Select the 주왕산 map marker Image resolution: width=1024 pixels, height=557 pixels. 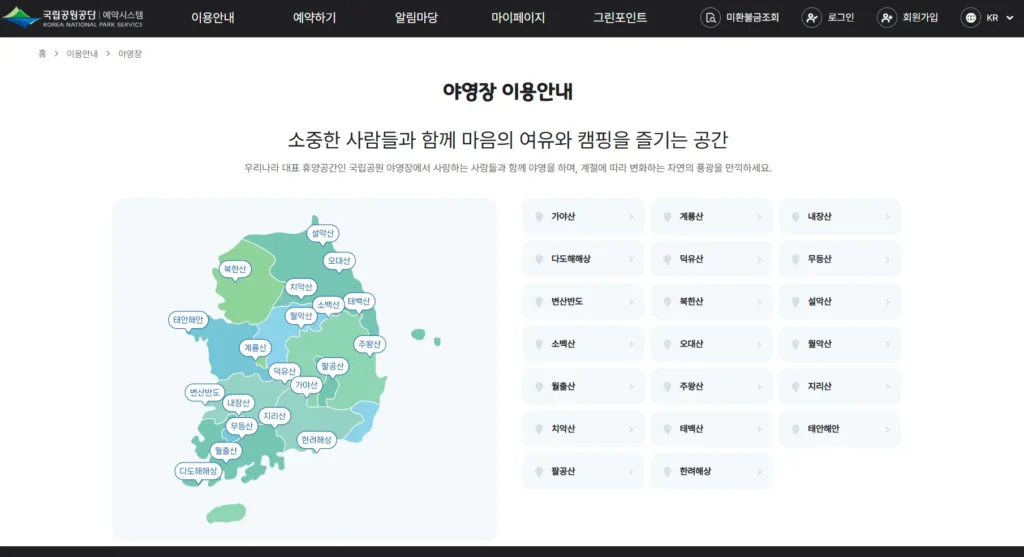pos(370,346)
